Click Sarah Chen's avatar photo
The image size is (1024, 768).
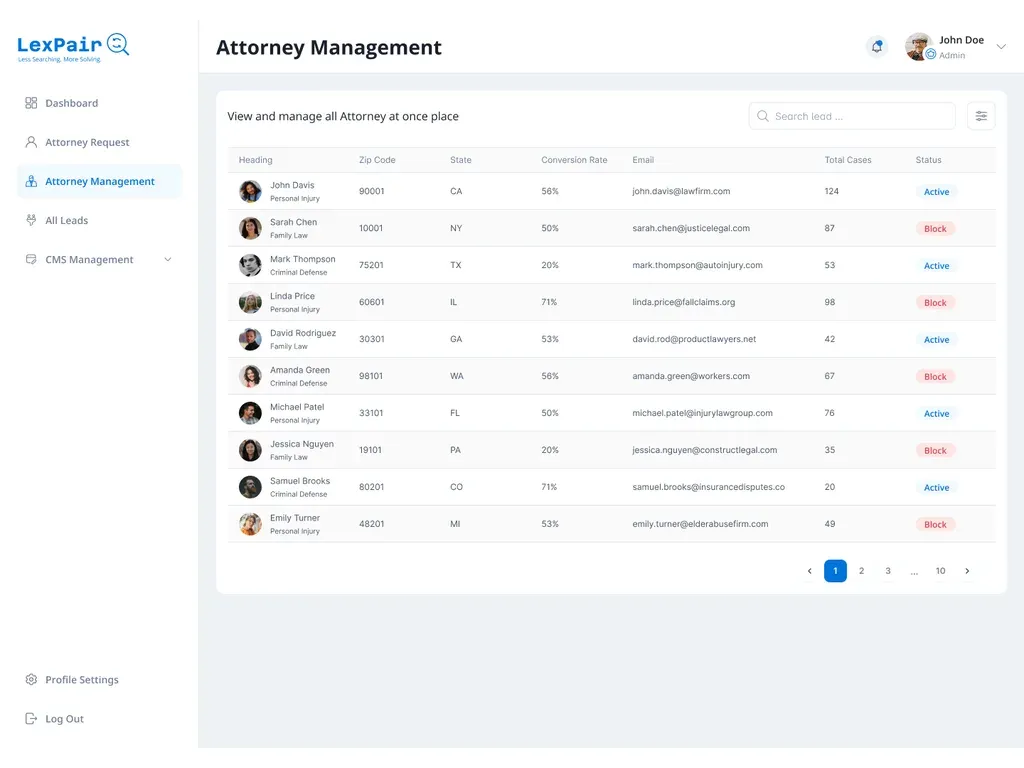click(250, 229)
